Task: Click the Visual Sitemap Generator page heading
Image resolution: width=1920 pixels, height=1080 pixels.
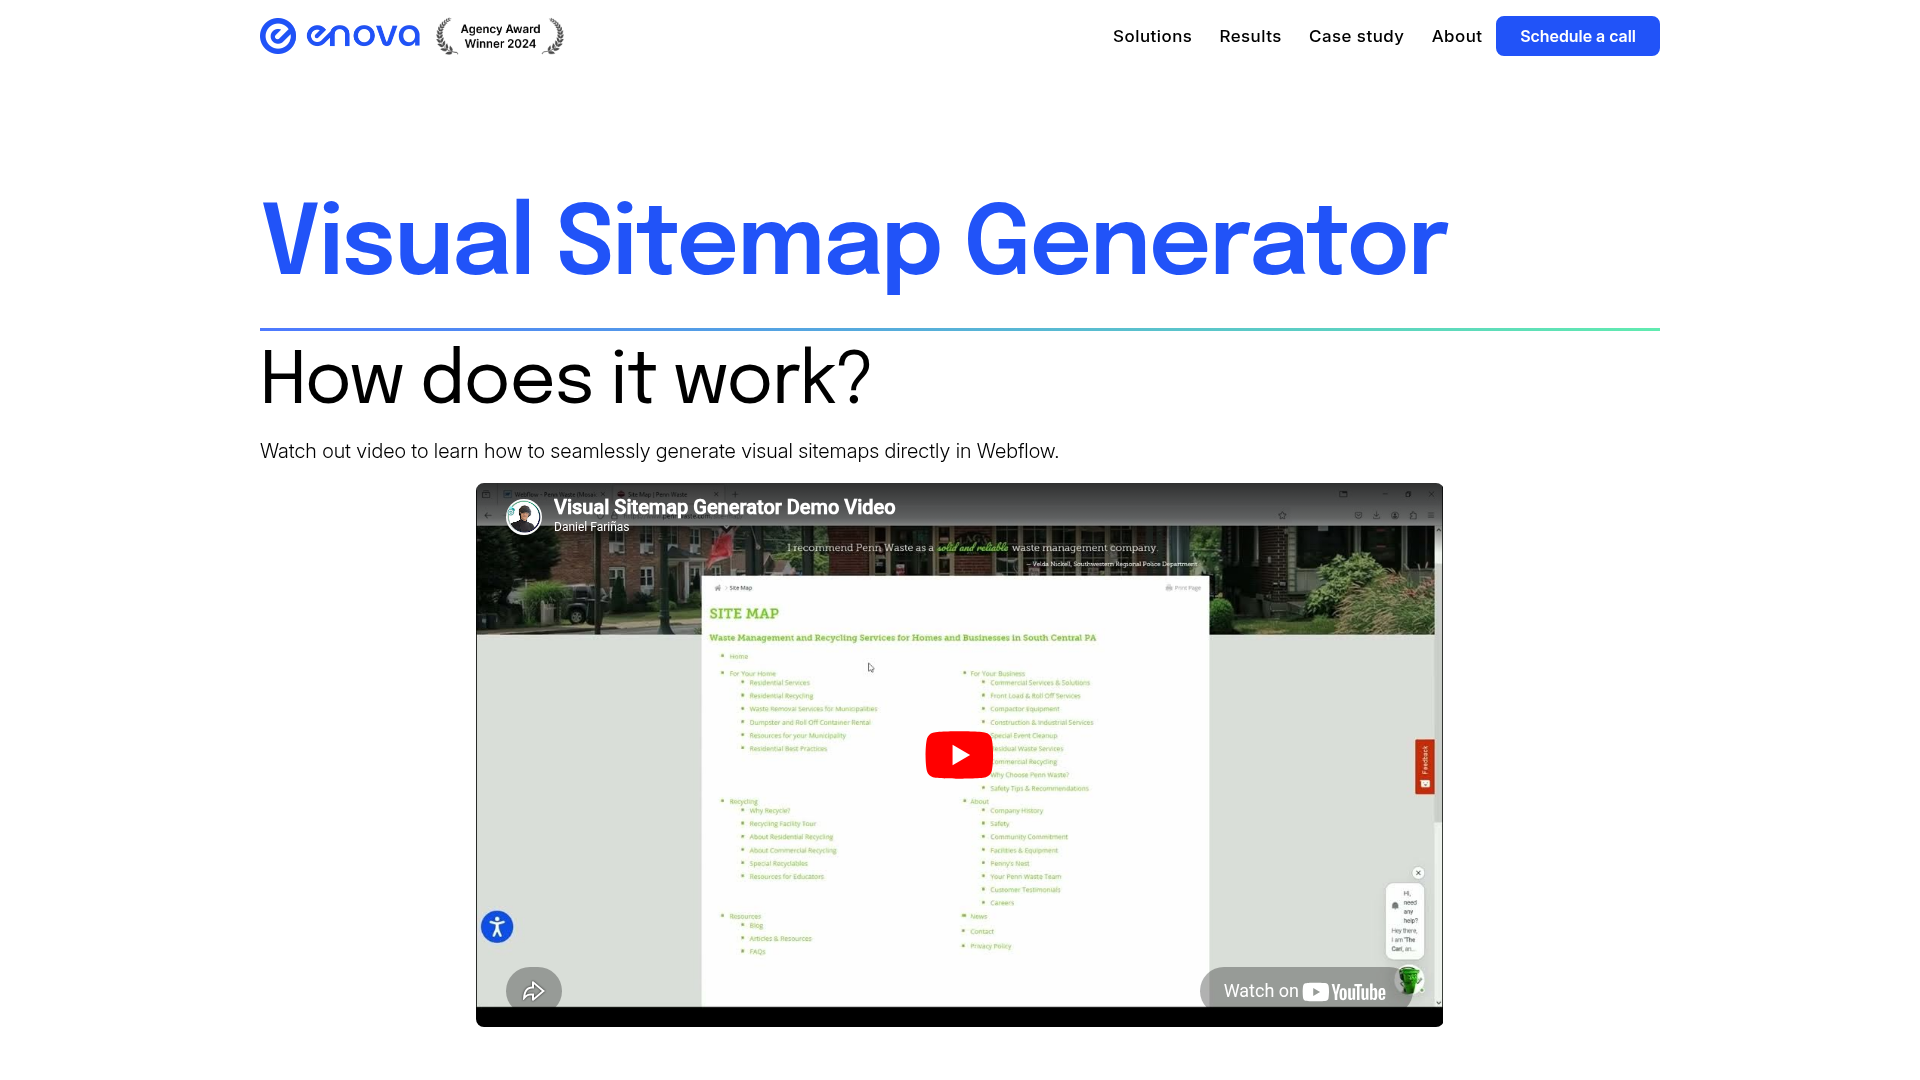Action: [853, 240]
